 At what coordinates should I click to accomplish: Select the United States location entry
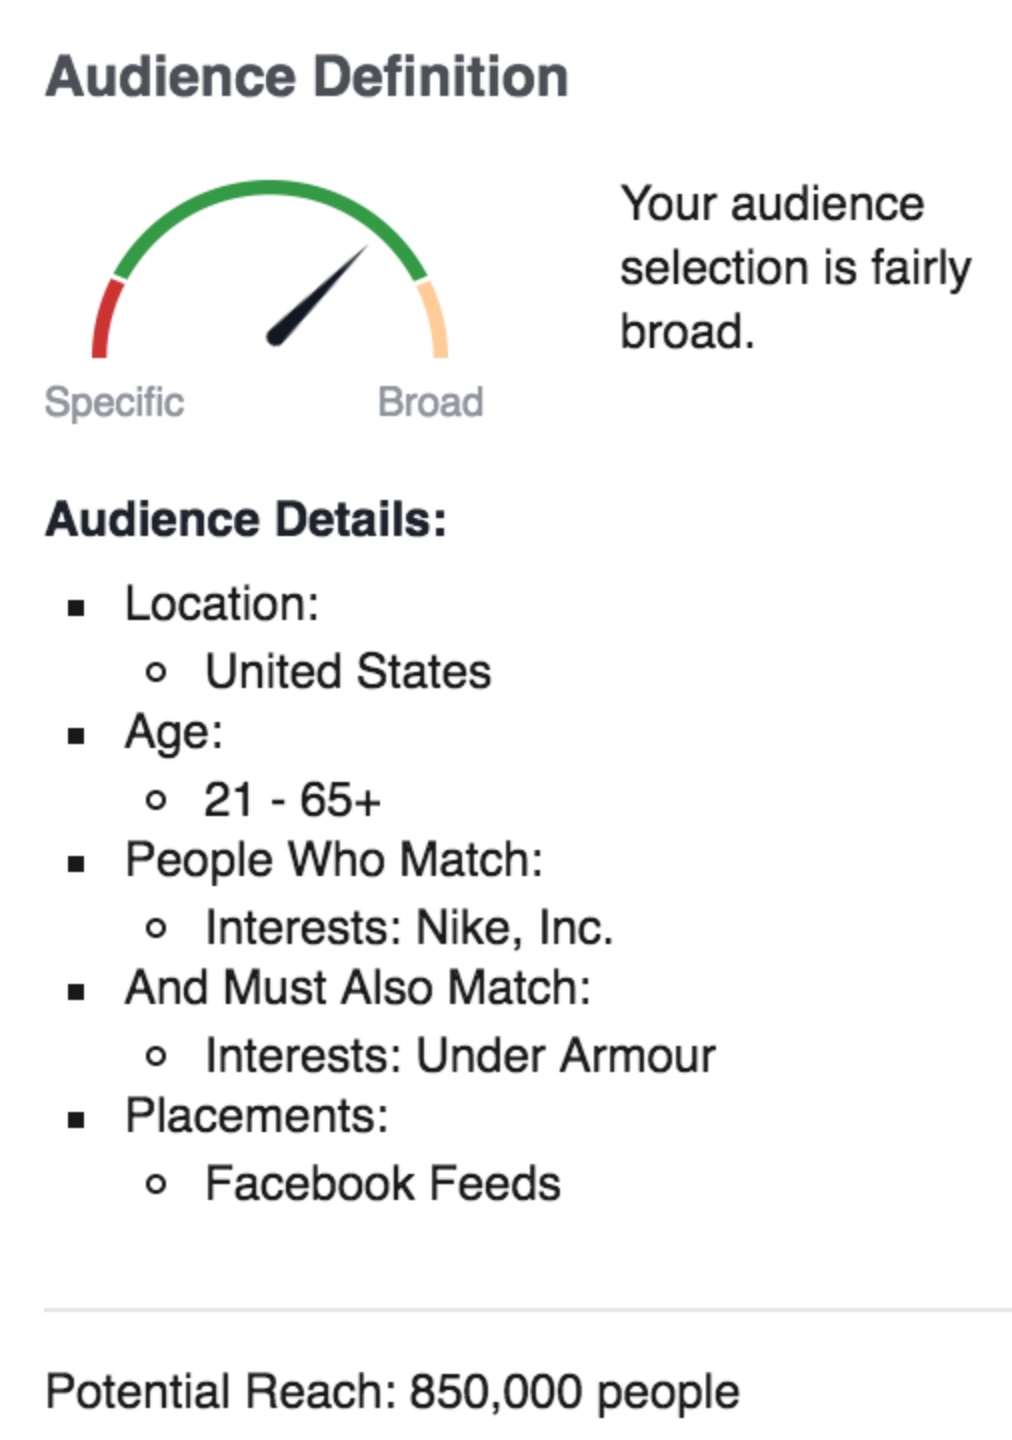pyautogui.click(x=348, y=671)
